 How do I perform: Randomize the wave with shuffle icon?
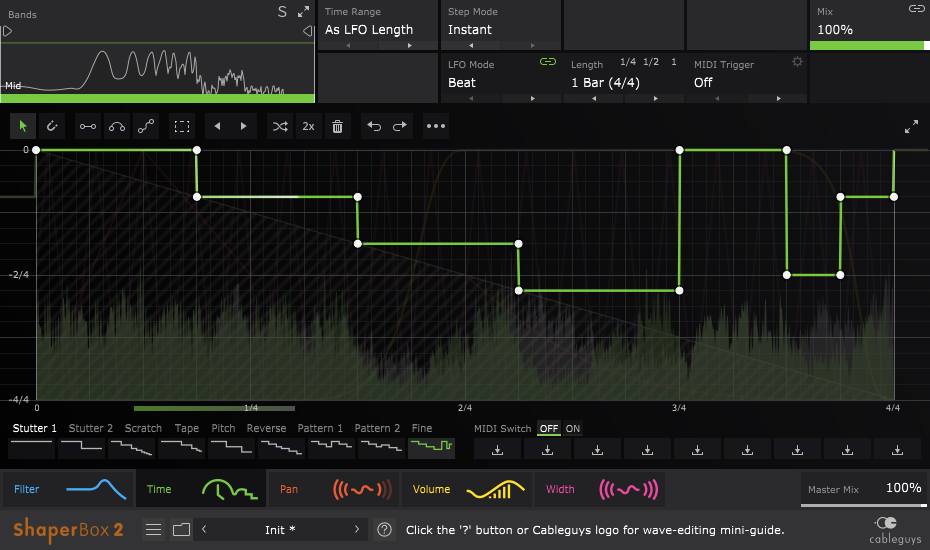coord(280,126)
